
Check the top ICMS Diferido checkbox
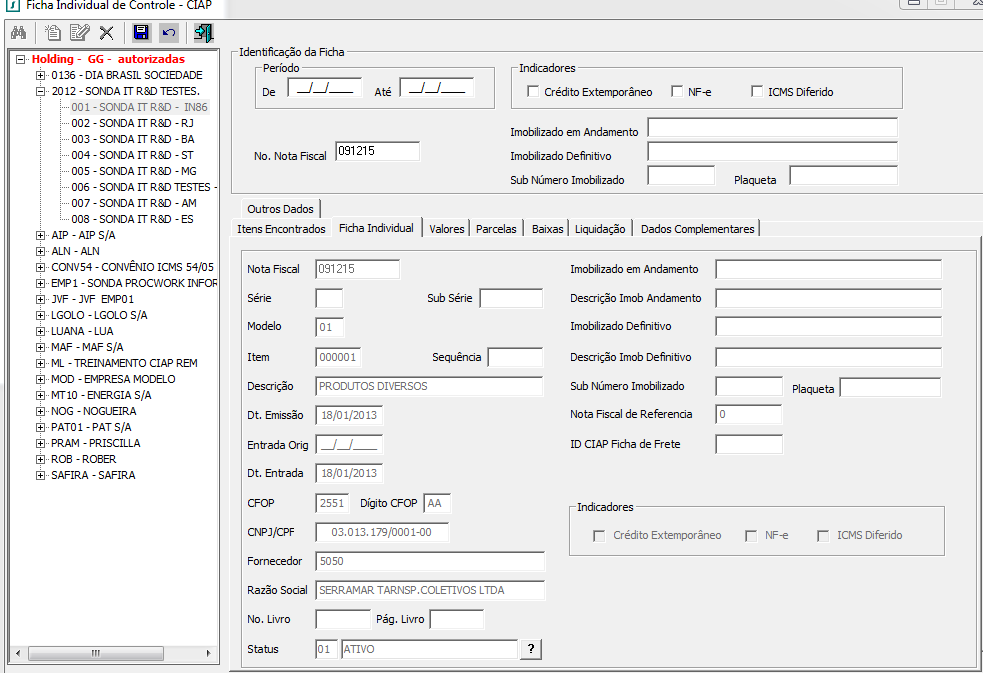click(x=758, y=92)
